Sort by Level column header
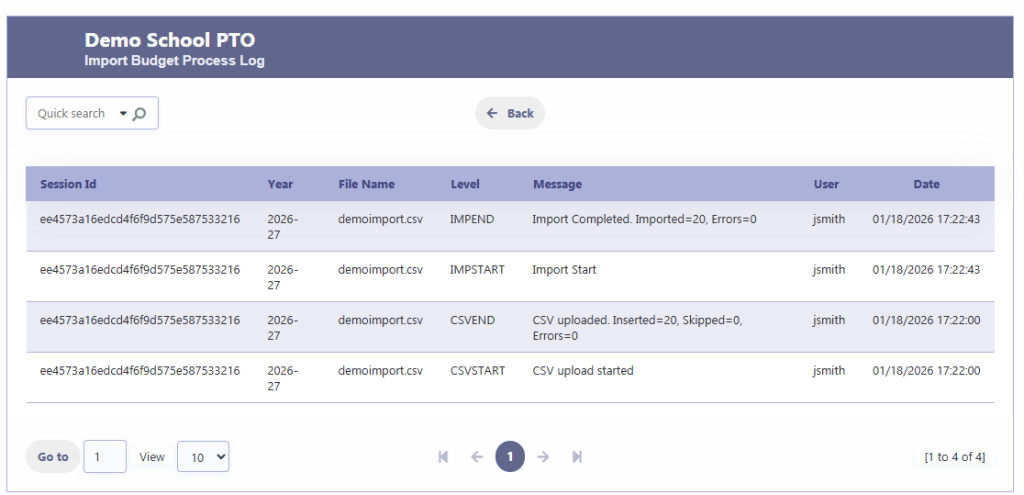The height and width of the screenshot is (495, 1024). tap(465, 184)
